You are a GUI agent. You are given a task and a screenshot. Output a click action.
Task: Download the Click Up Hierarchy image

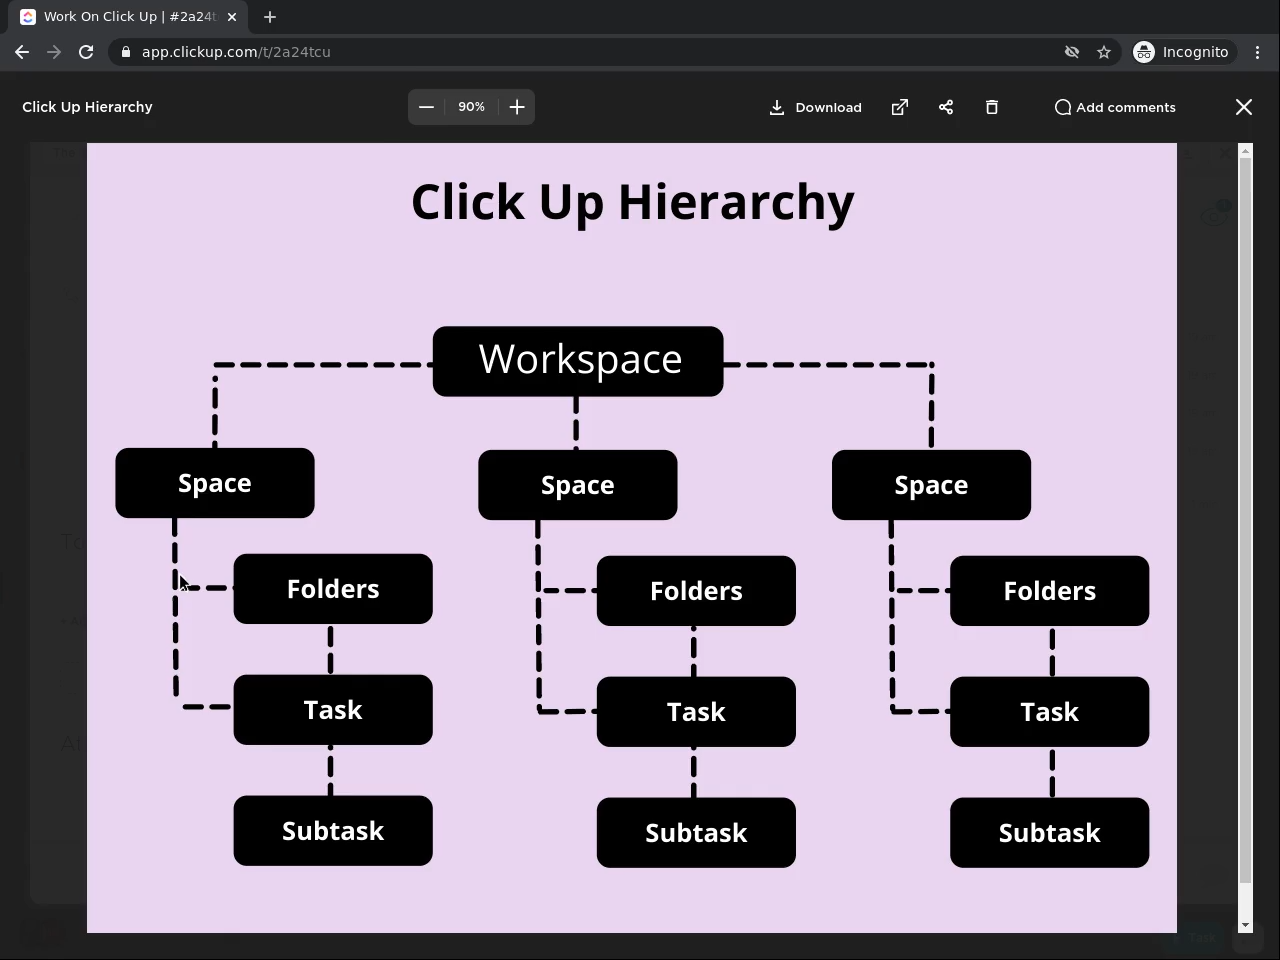[x=815, y=107]
